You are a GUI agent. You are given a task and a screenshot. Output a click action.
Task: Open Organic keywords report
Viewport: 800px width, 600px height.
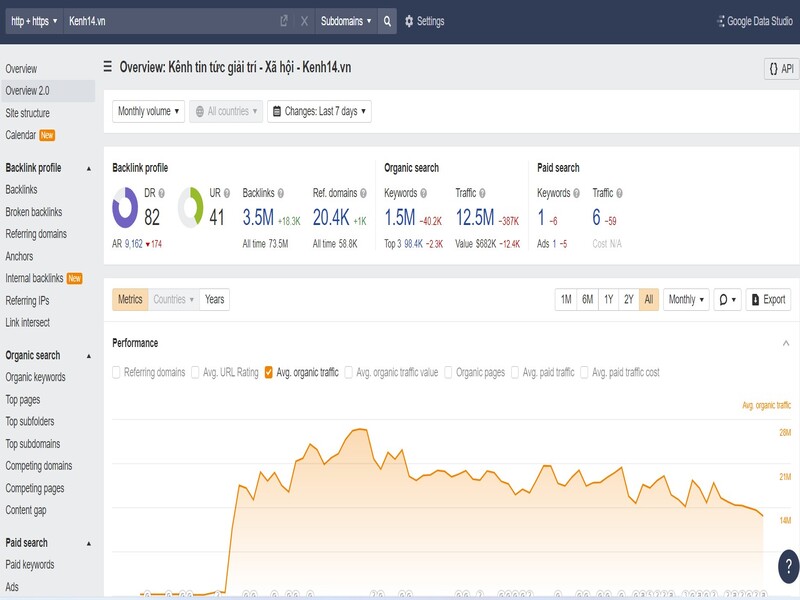(x=35, y=378)
